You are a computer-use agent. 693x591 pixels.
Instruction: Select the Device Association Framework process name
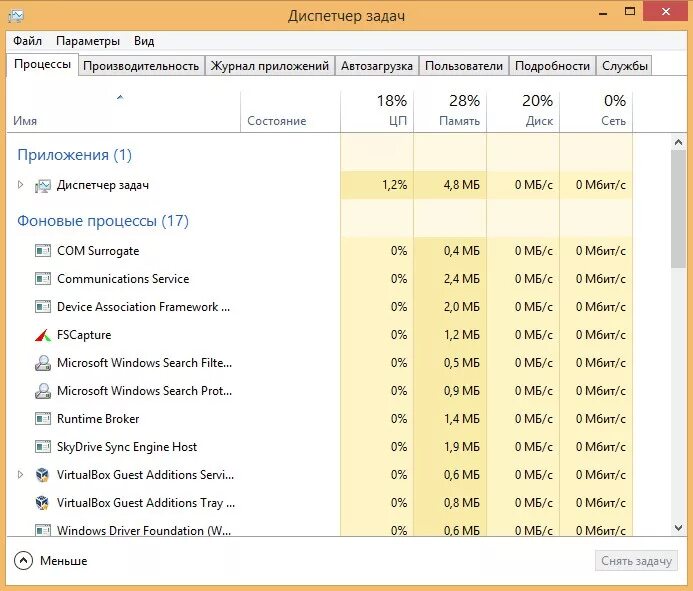[x=143, y=307]
